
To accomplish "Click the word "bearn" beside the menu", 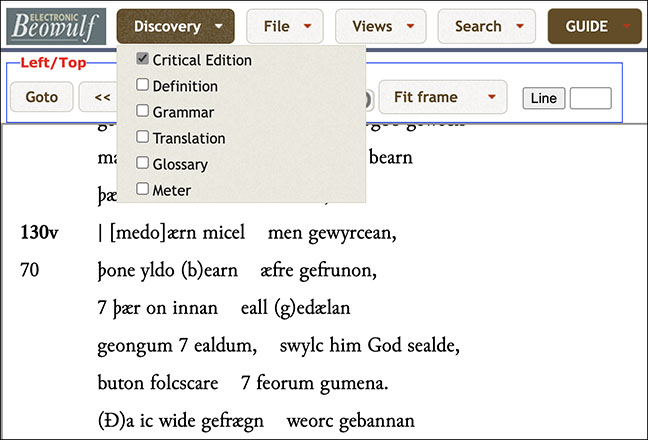I will click(x=391, y=157).
